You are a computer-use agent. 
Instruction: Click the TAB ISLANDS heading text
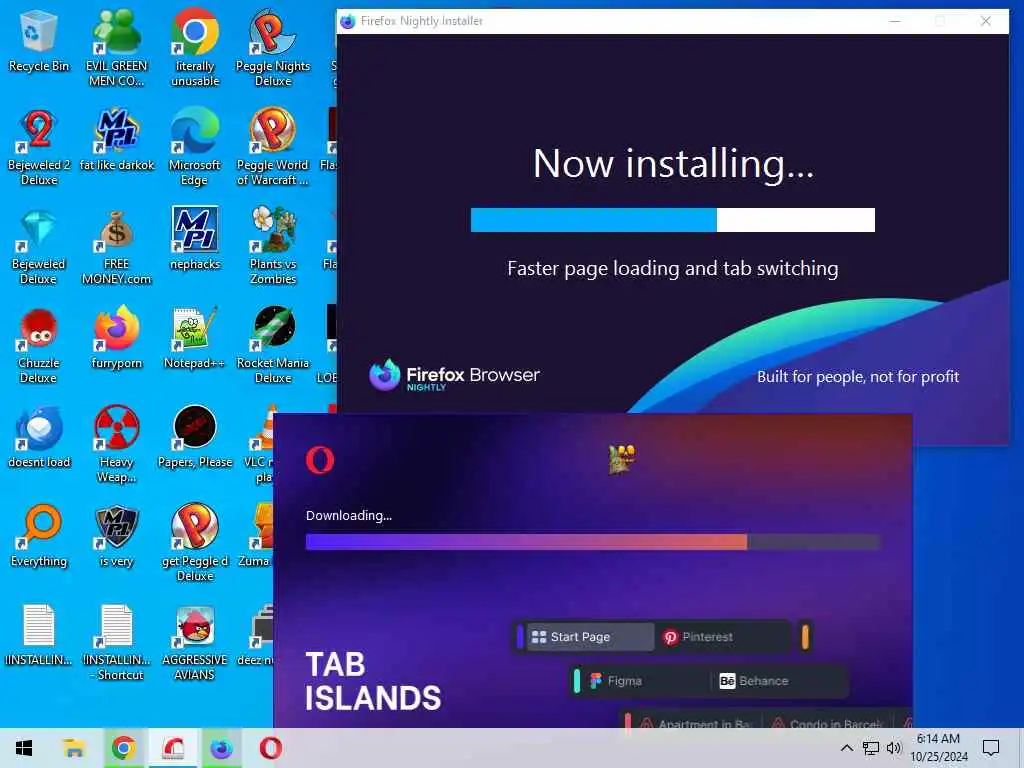pos(373,681)
